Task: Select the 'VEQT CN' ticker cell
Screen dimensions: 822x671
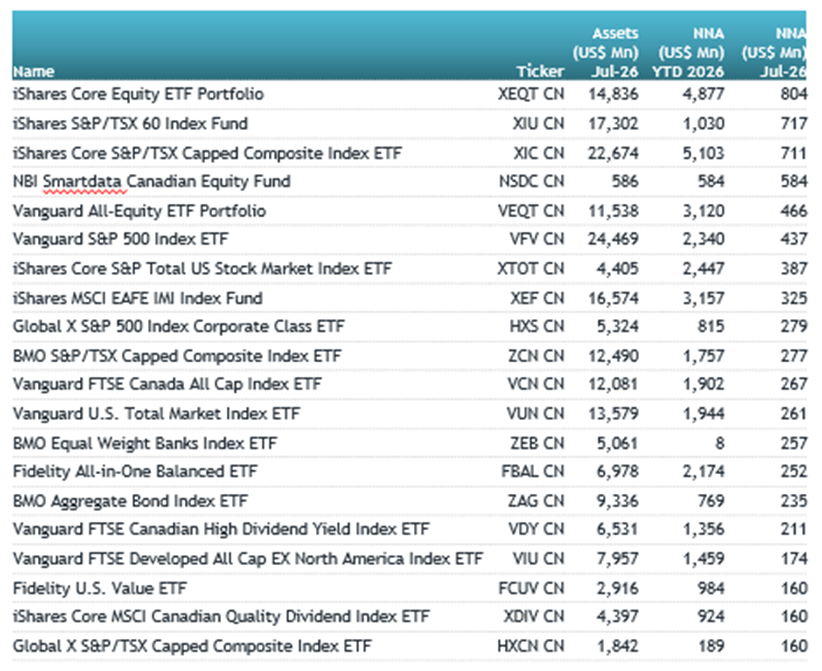Action: [531, 211]
